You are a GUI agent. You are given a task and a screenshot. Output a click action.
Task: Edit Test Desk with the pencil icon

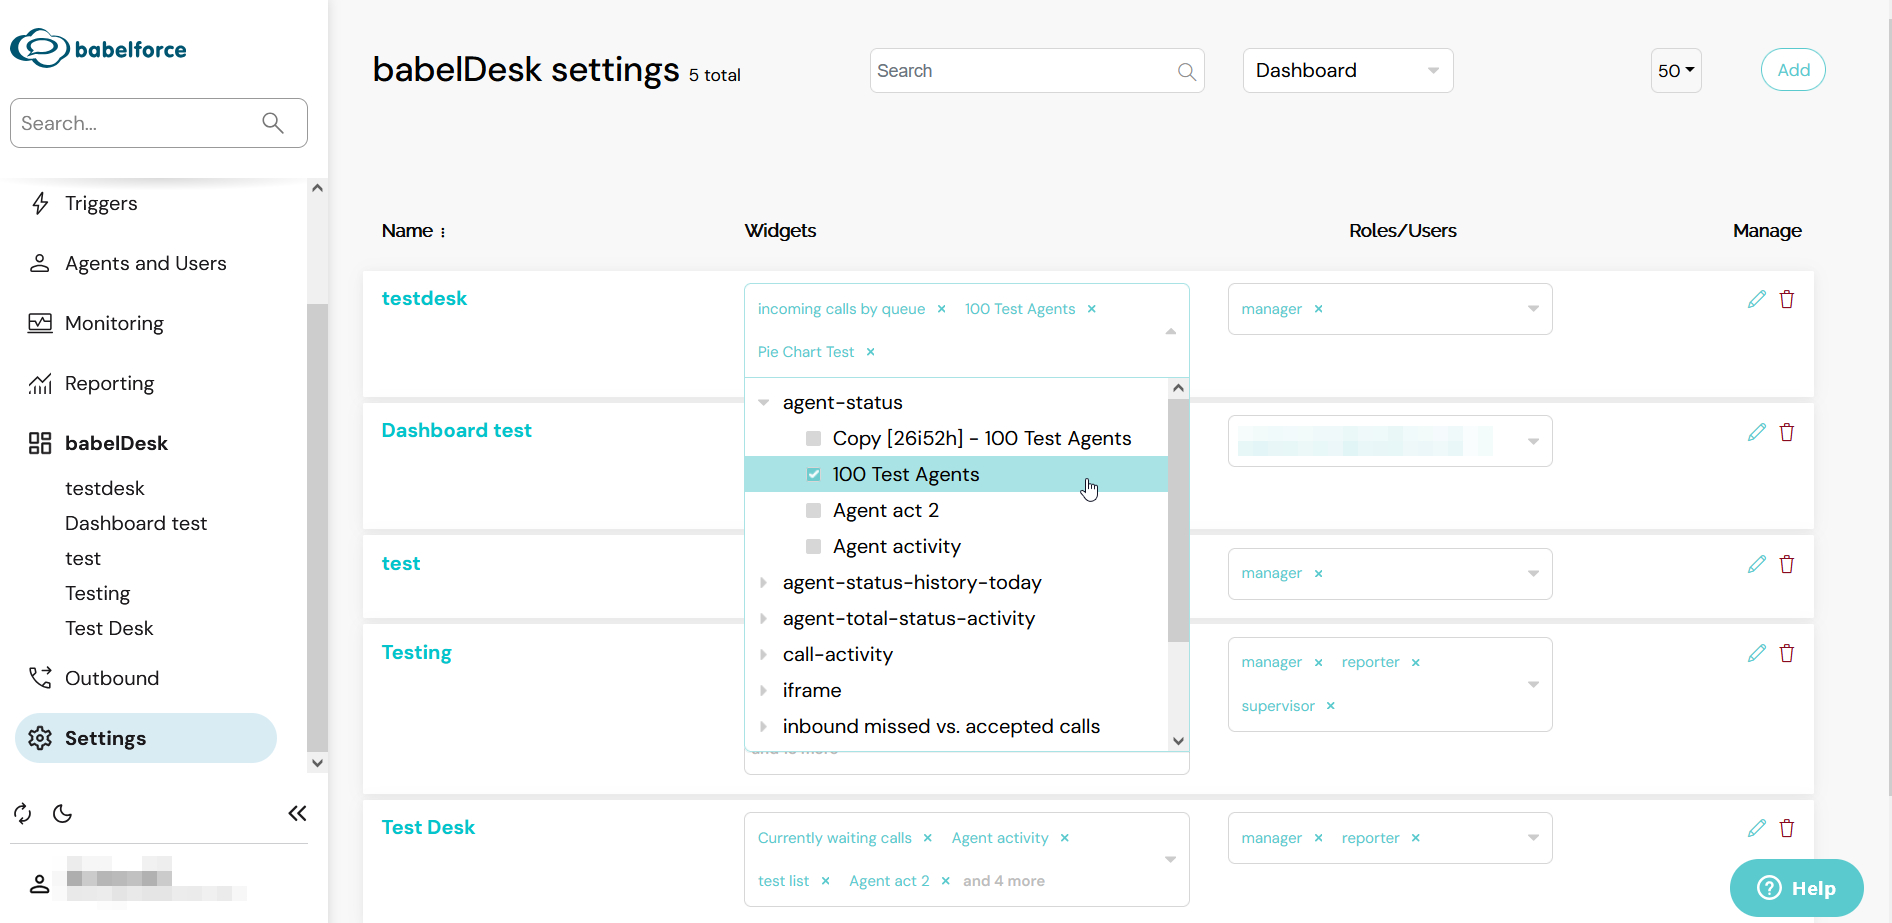click(x=1756, y=828)
